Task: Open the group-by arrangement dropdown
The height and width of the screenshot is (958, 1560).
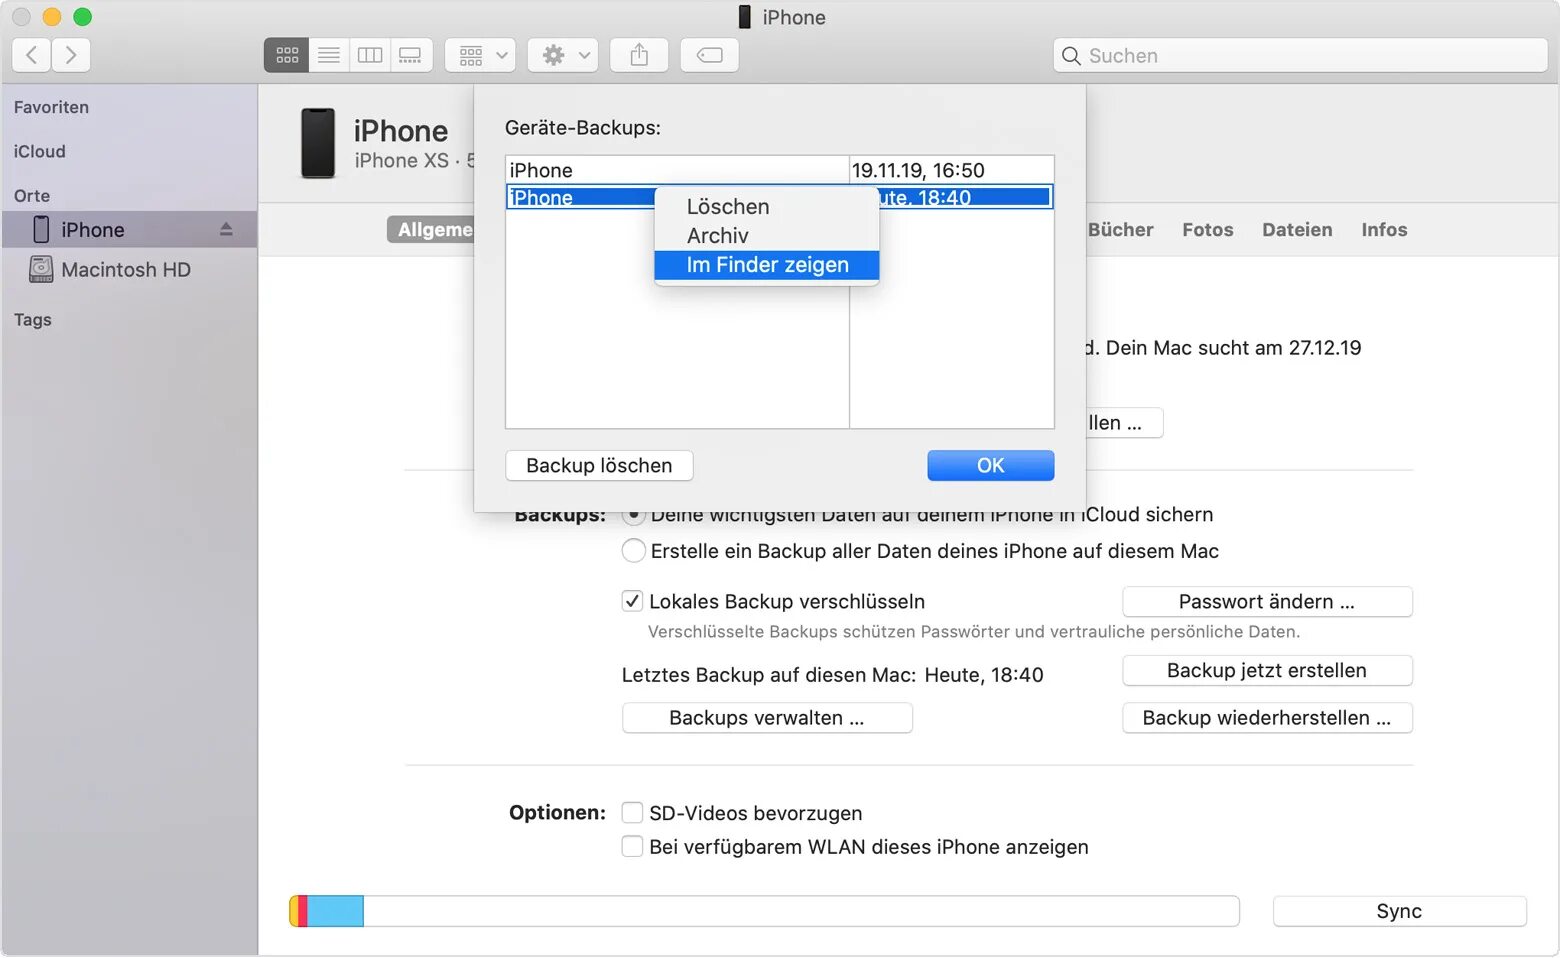Action: (481, 55)
